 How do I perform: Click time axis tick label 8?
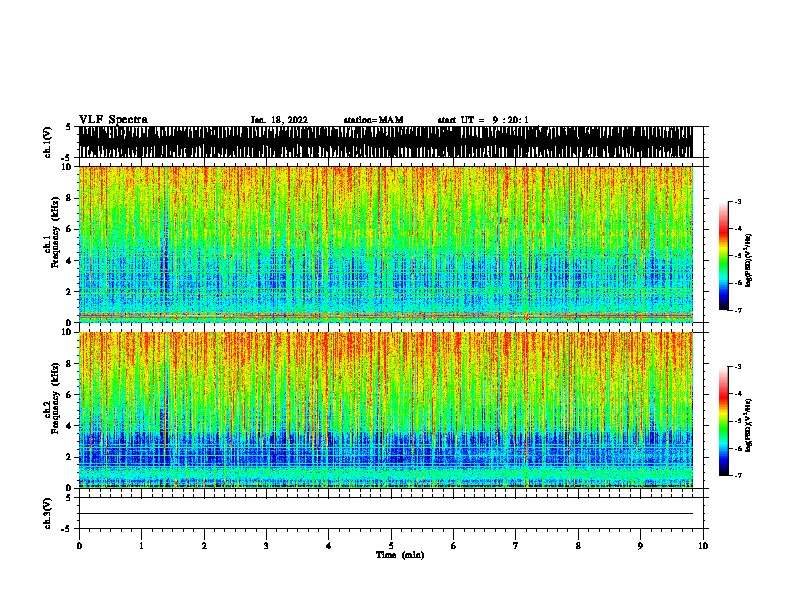point(578,546)
